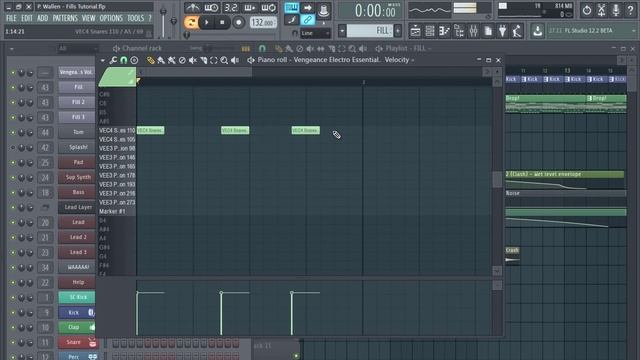Select the WAAAAA! channel button
640x360 pixels.
(77, 267)
